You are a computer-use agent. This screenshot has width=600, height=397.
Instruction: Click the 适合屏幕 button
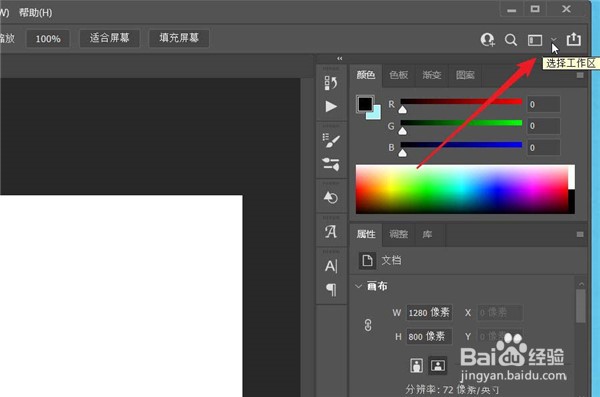tap(109, 38)
